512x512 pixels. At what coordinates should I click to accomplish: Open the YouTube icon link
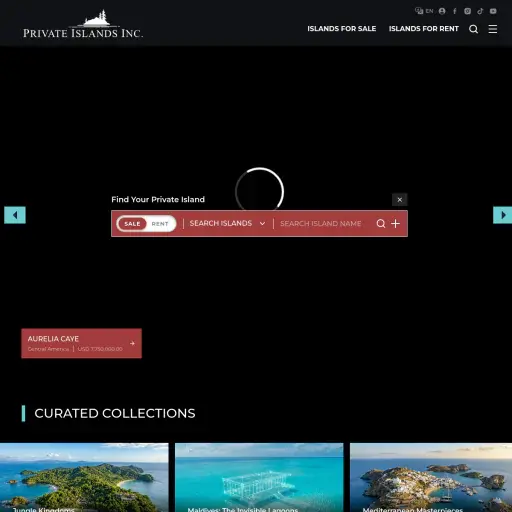[x=493, y=11]
